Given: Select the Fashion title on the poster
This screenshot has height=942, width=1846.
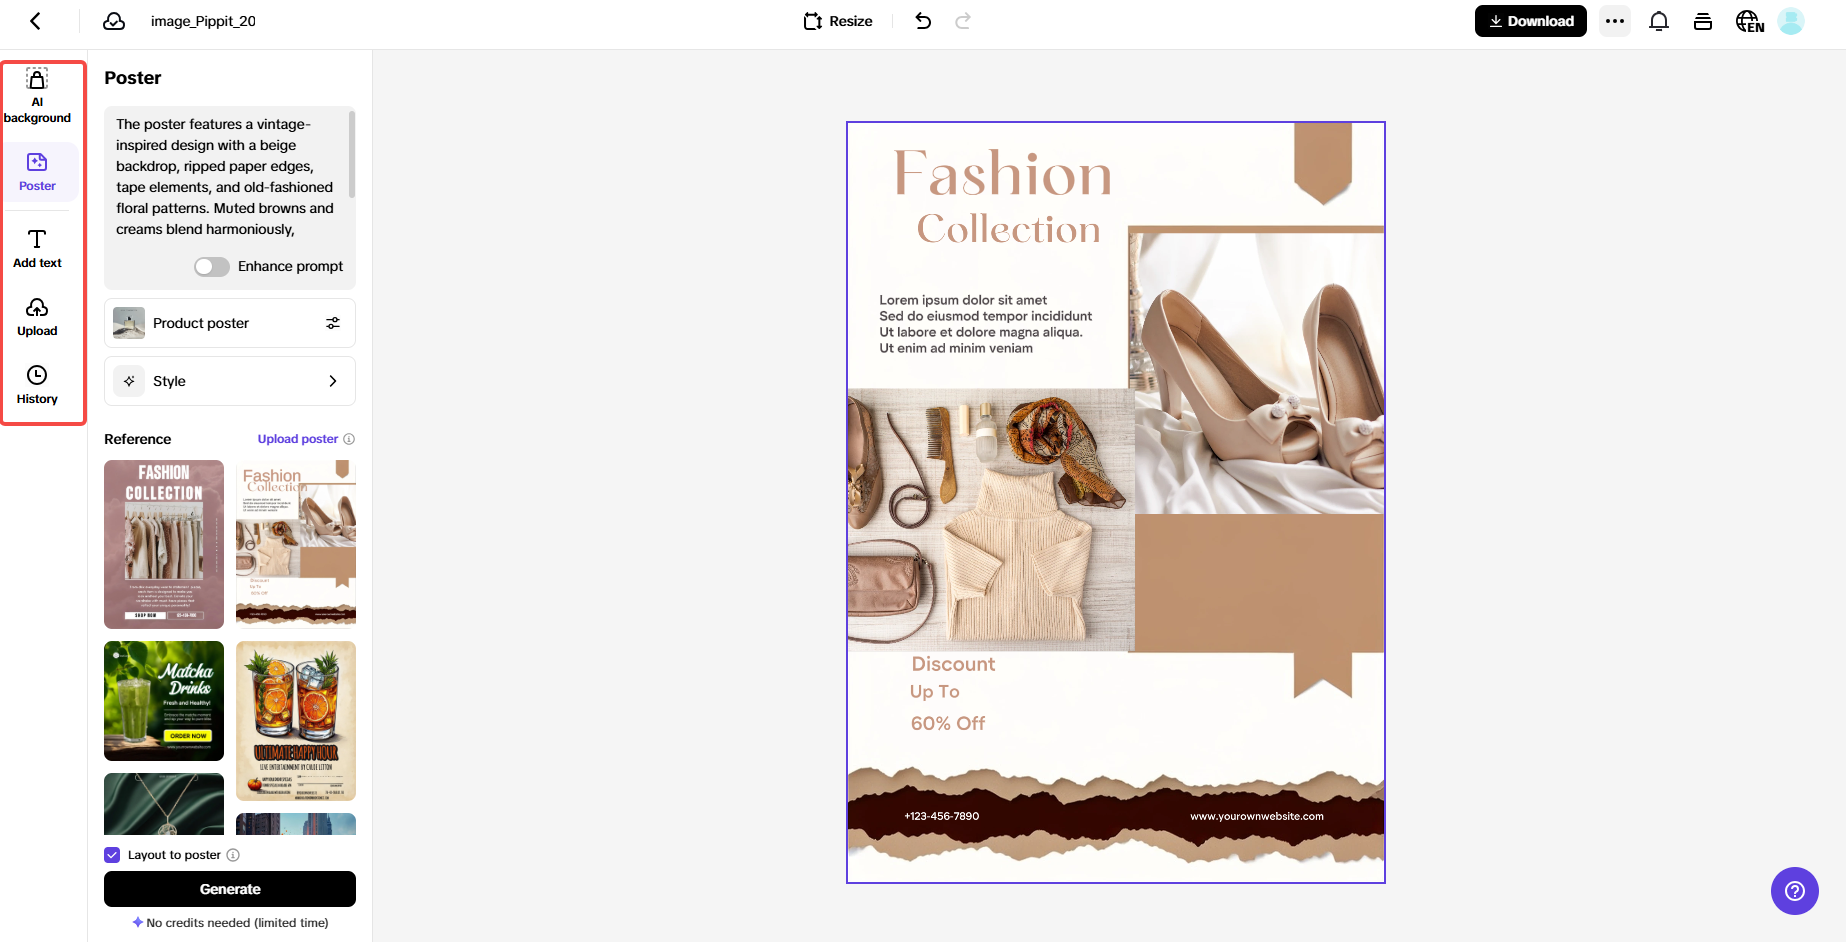Looking at the screenshot, I should (1003, 174).
